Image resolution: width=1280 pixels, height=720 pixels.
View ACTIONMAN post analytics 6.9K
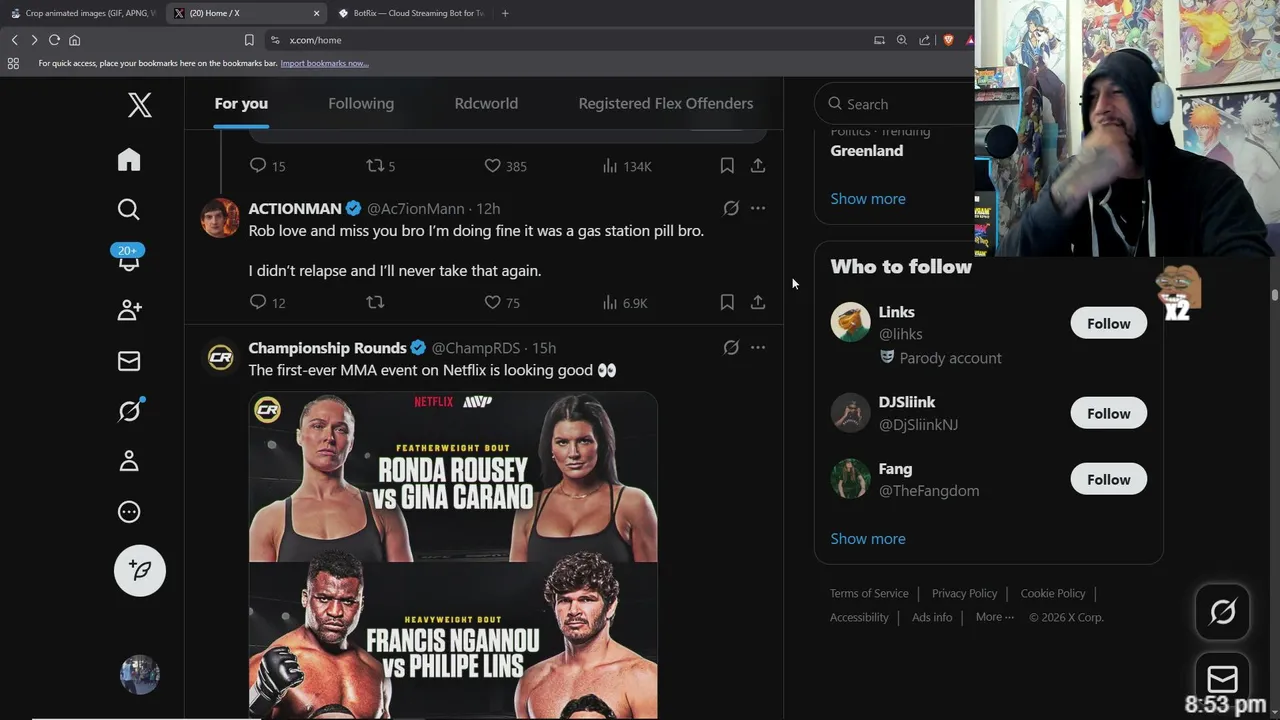625,302
